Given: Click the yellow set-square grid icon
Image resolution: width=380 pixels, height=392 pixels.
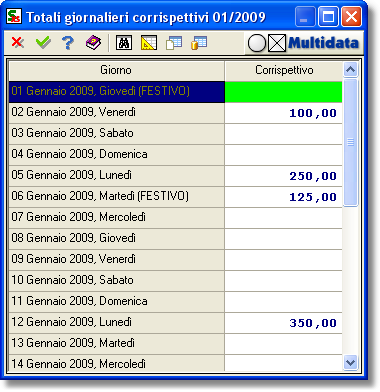Looking at the screenshot, I should coord(149,43).
